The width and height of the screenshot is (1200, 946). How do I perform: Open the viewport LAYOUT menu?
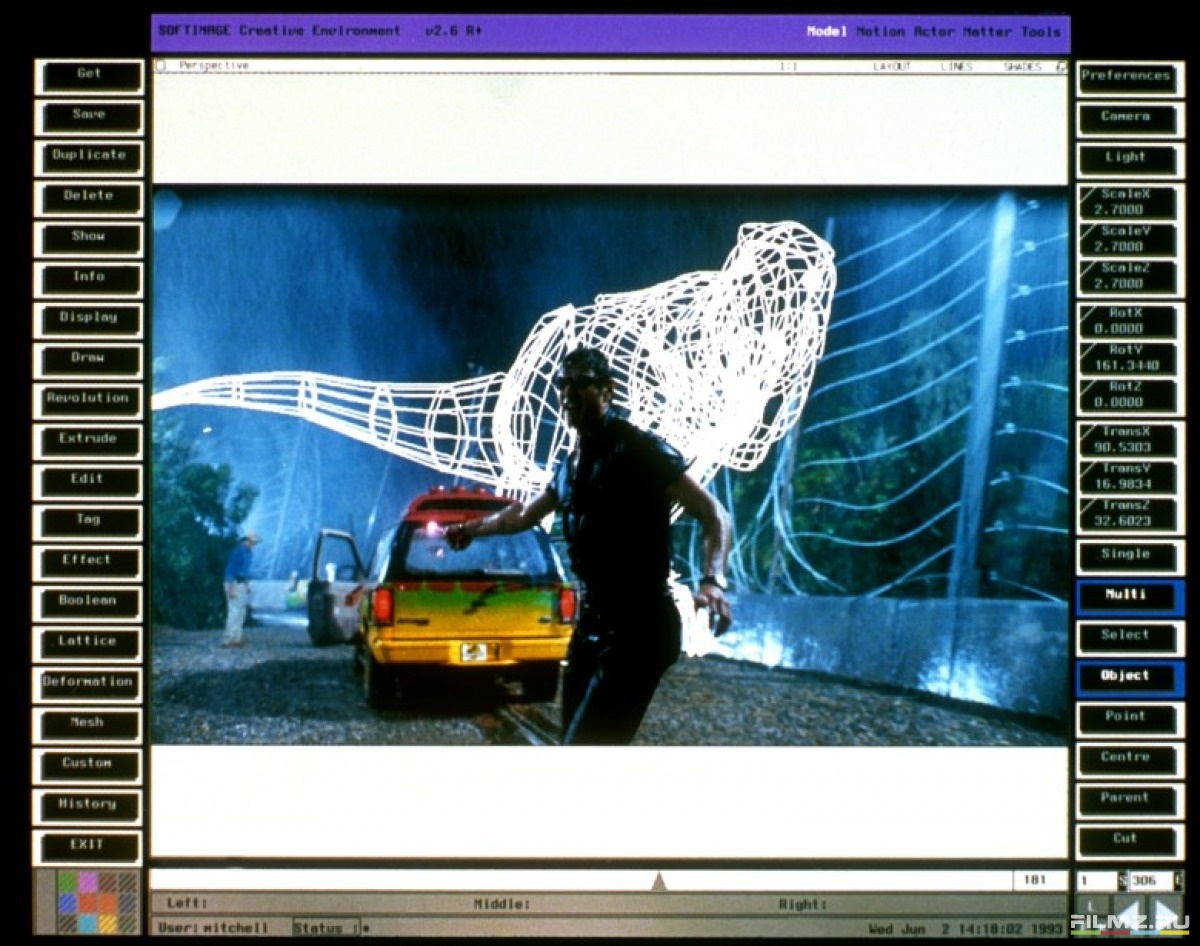[892, 67]
